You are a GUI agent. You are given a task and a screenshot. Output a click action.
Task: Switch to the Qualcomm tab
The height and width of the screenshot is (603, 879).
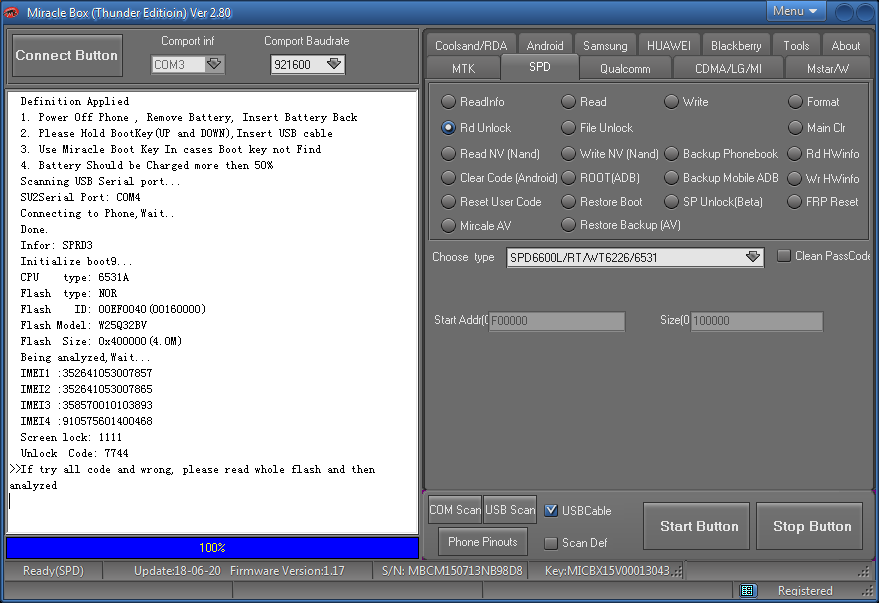(625, 68)
